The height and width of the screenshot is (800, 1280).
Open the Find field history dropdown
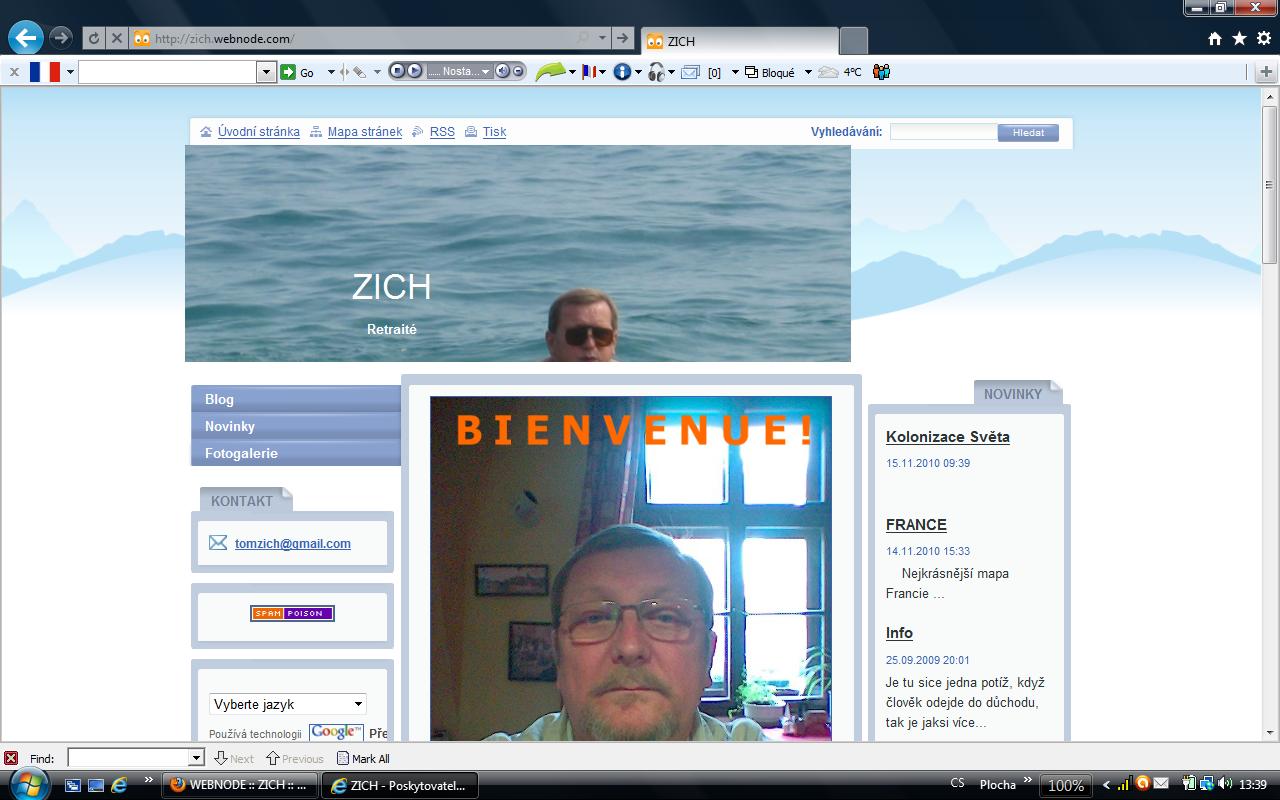pos(196,758)
